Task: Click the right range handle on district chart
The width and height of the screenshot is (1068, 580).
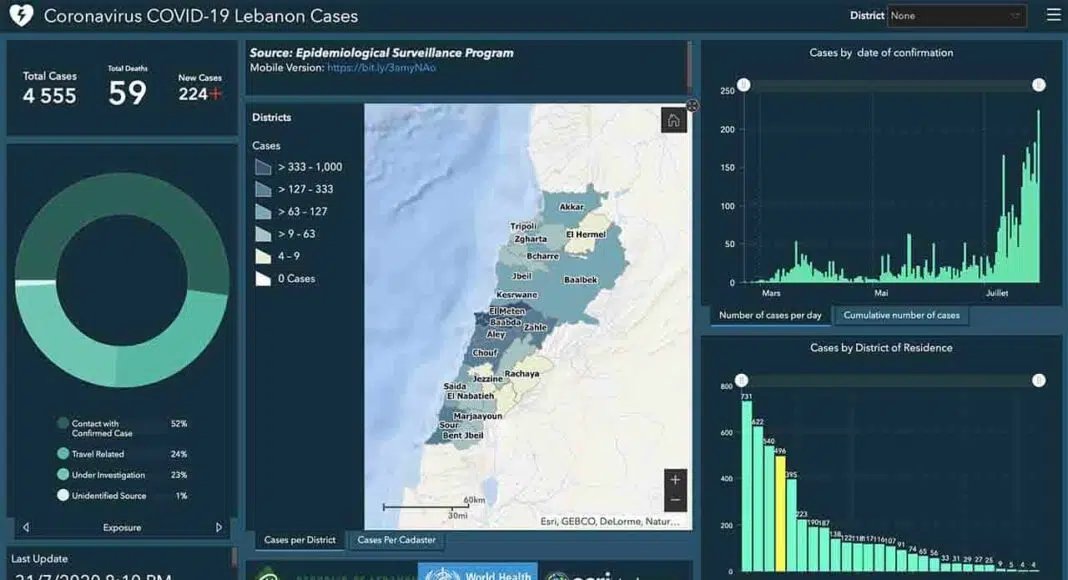Action: click(x=1039, y=380)
